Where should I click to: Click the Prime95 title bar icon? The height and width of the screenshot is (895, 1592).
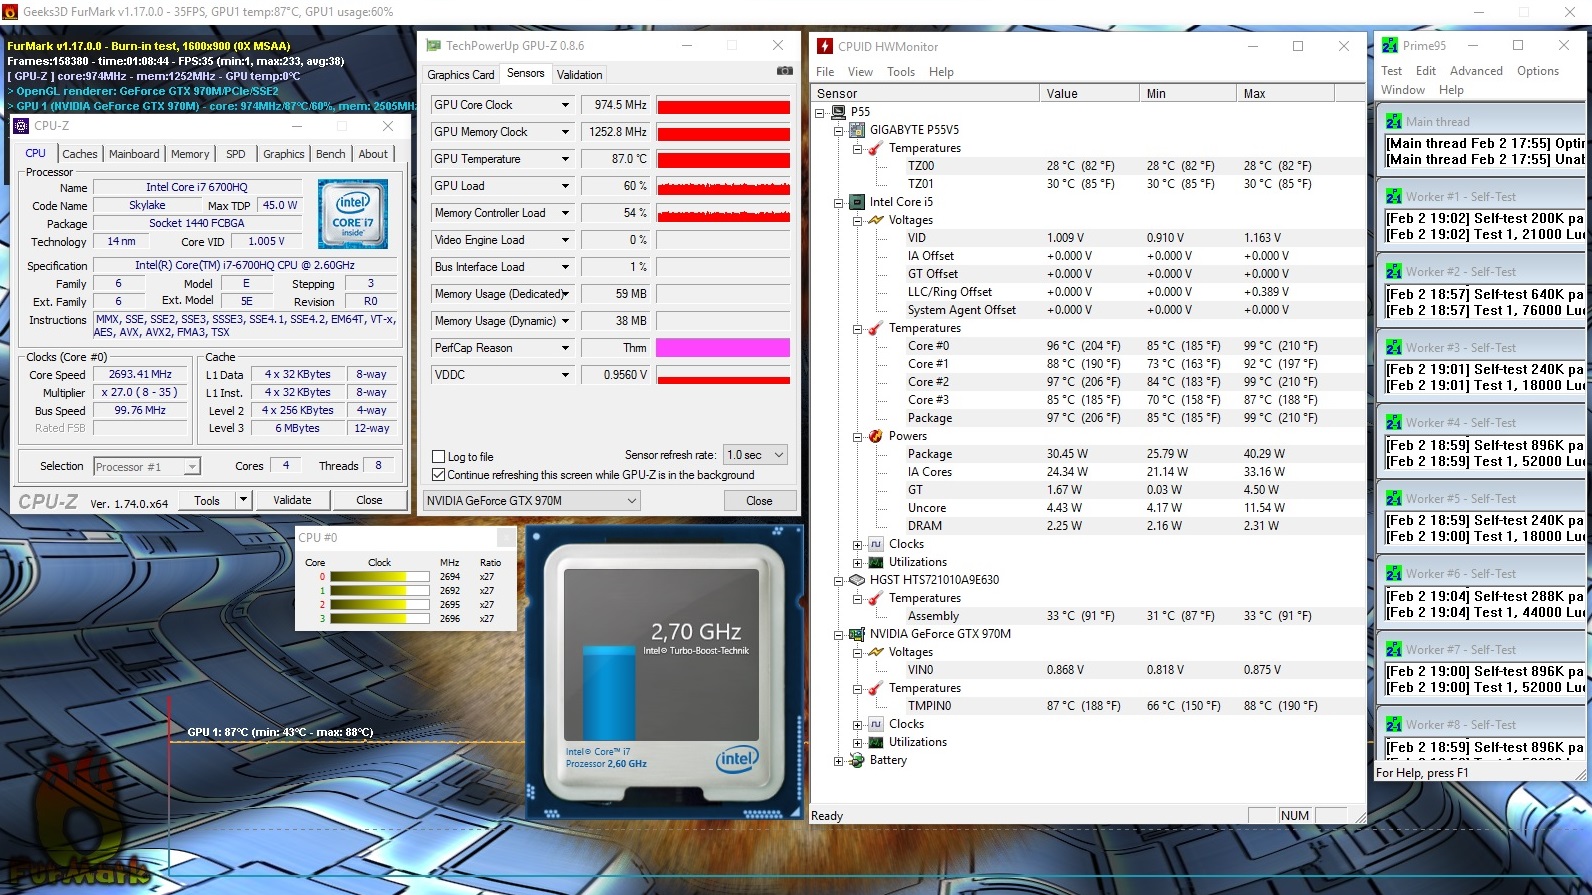[1390, 45]
